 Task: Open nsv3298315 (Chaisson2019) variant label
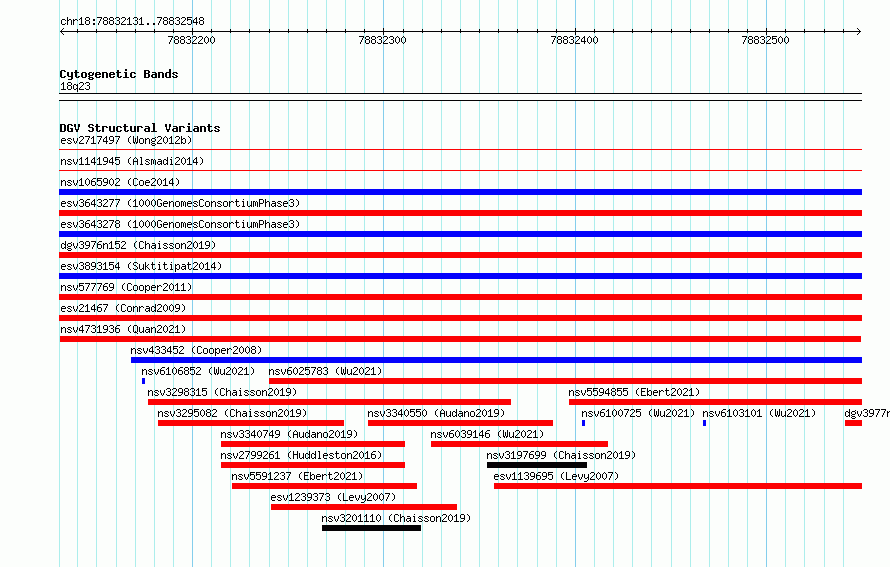point(222,392)
